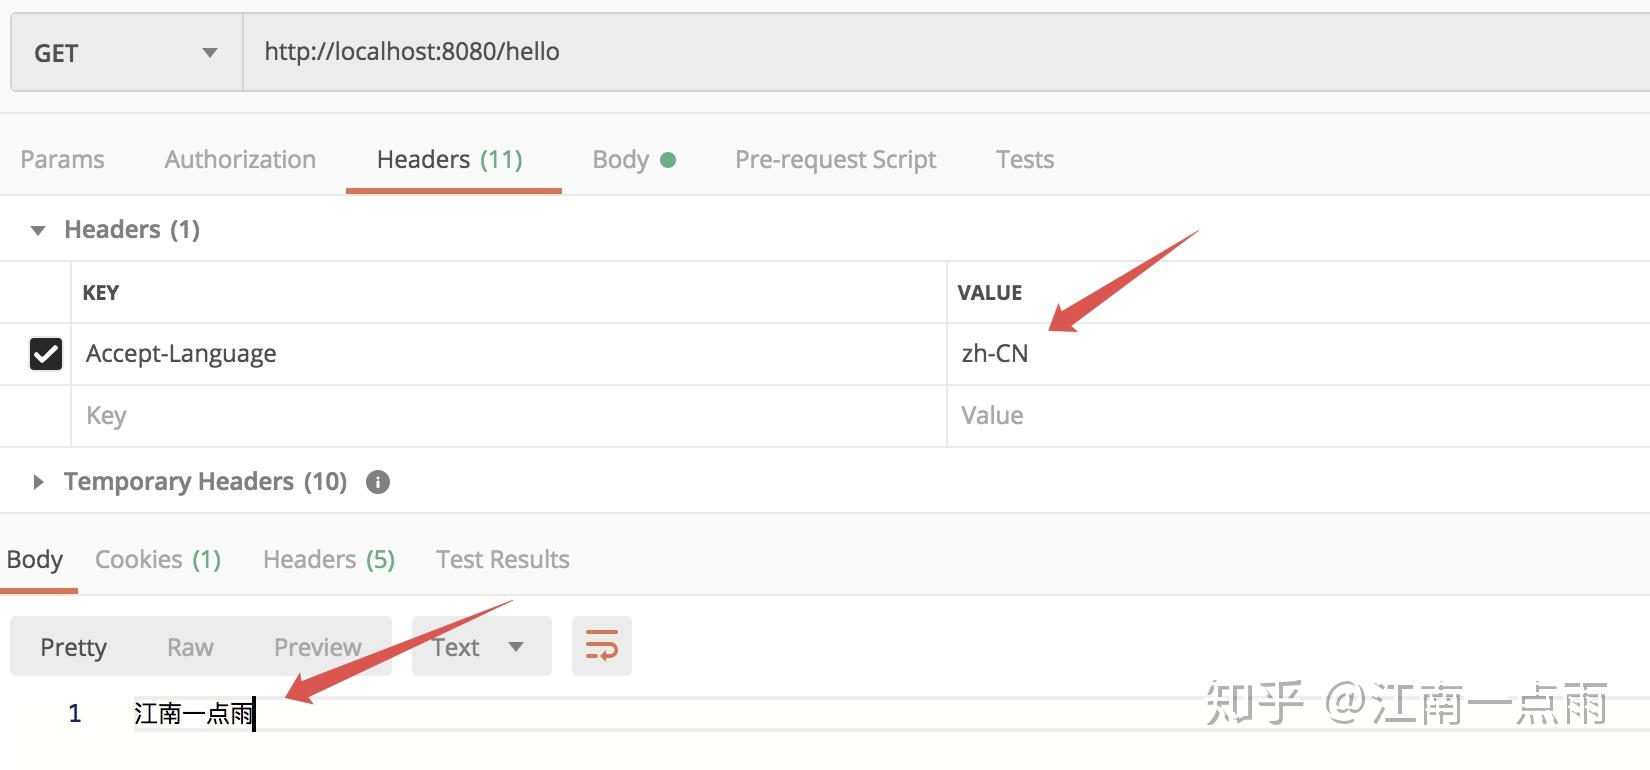
Task: Uncheck the Accept-Language header checkbox
Action: pos(46,354)
